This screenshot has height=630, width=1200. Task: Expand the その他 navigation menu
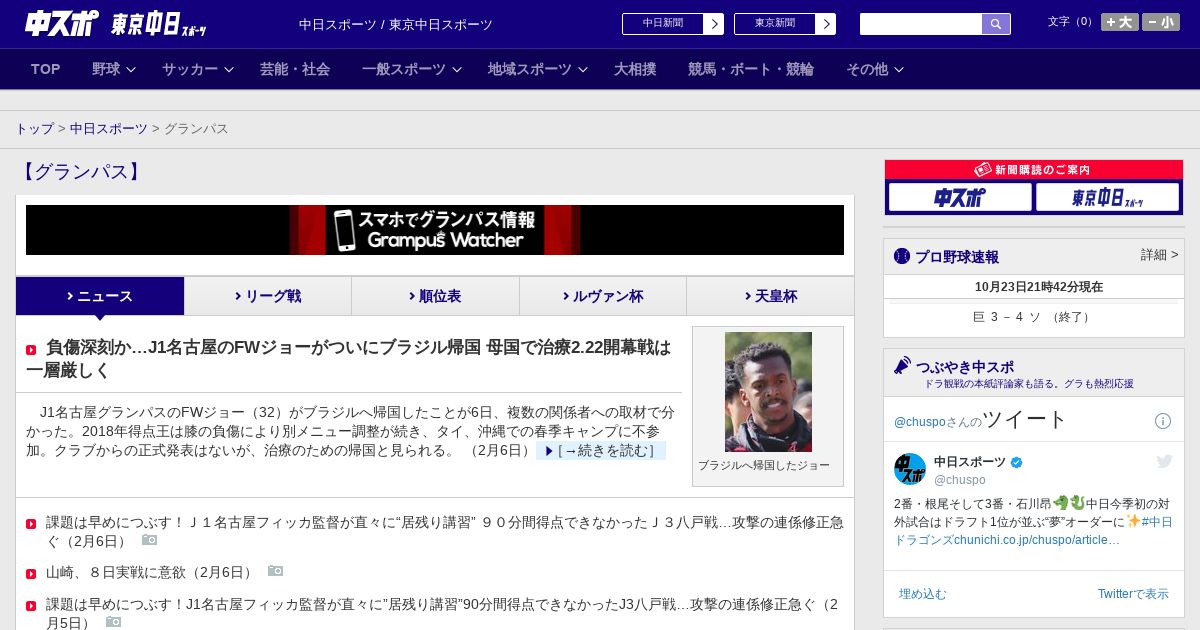point(875,69)
